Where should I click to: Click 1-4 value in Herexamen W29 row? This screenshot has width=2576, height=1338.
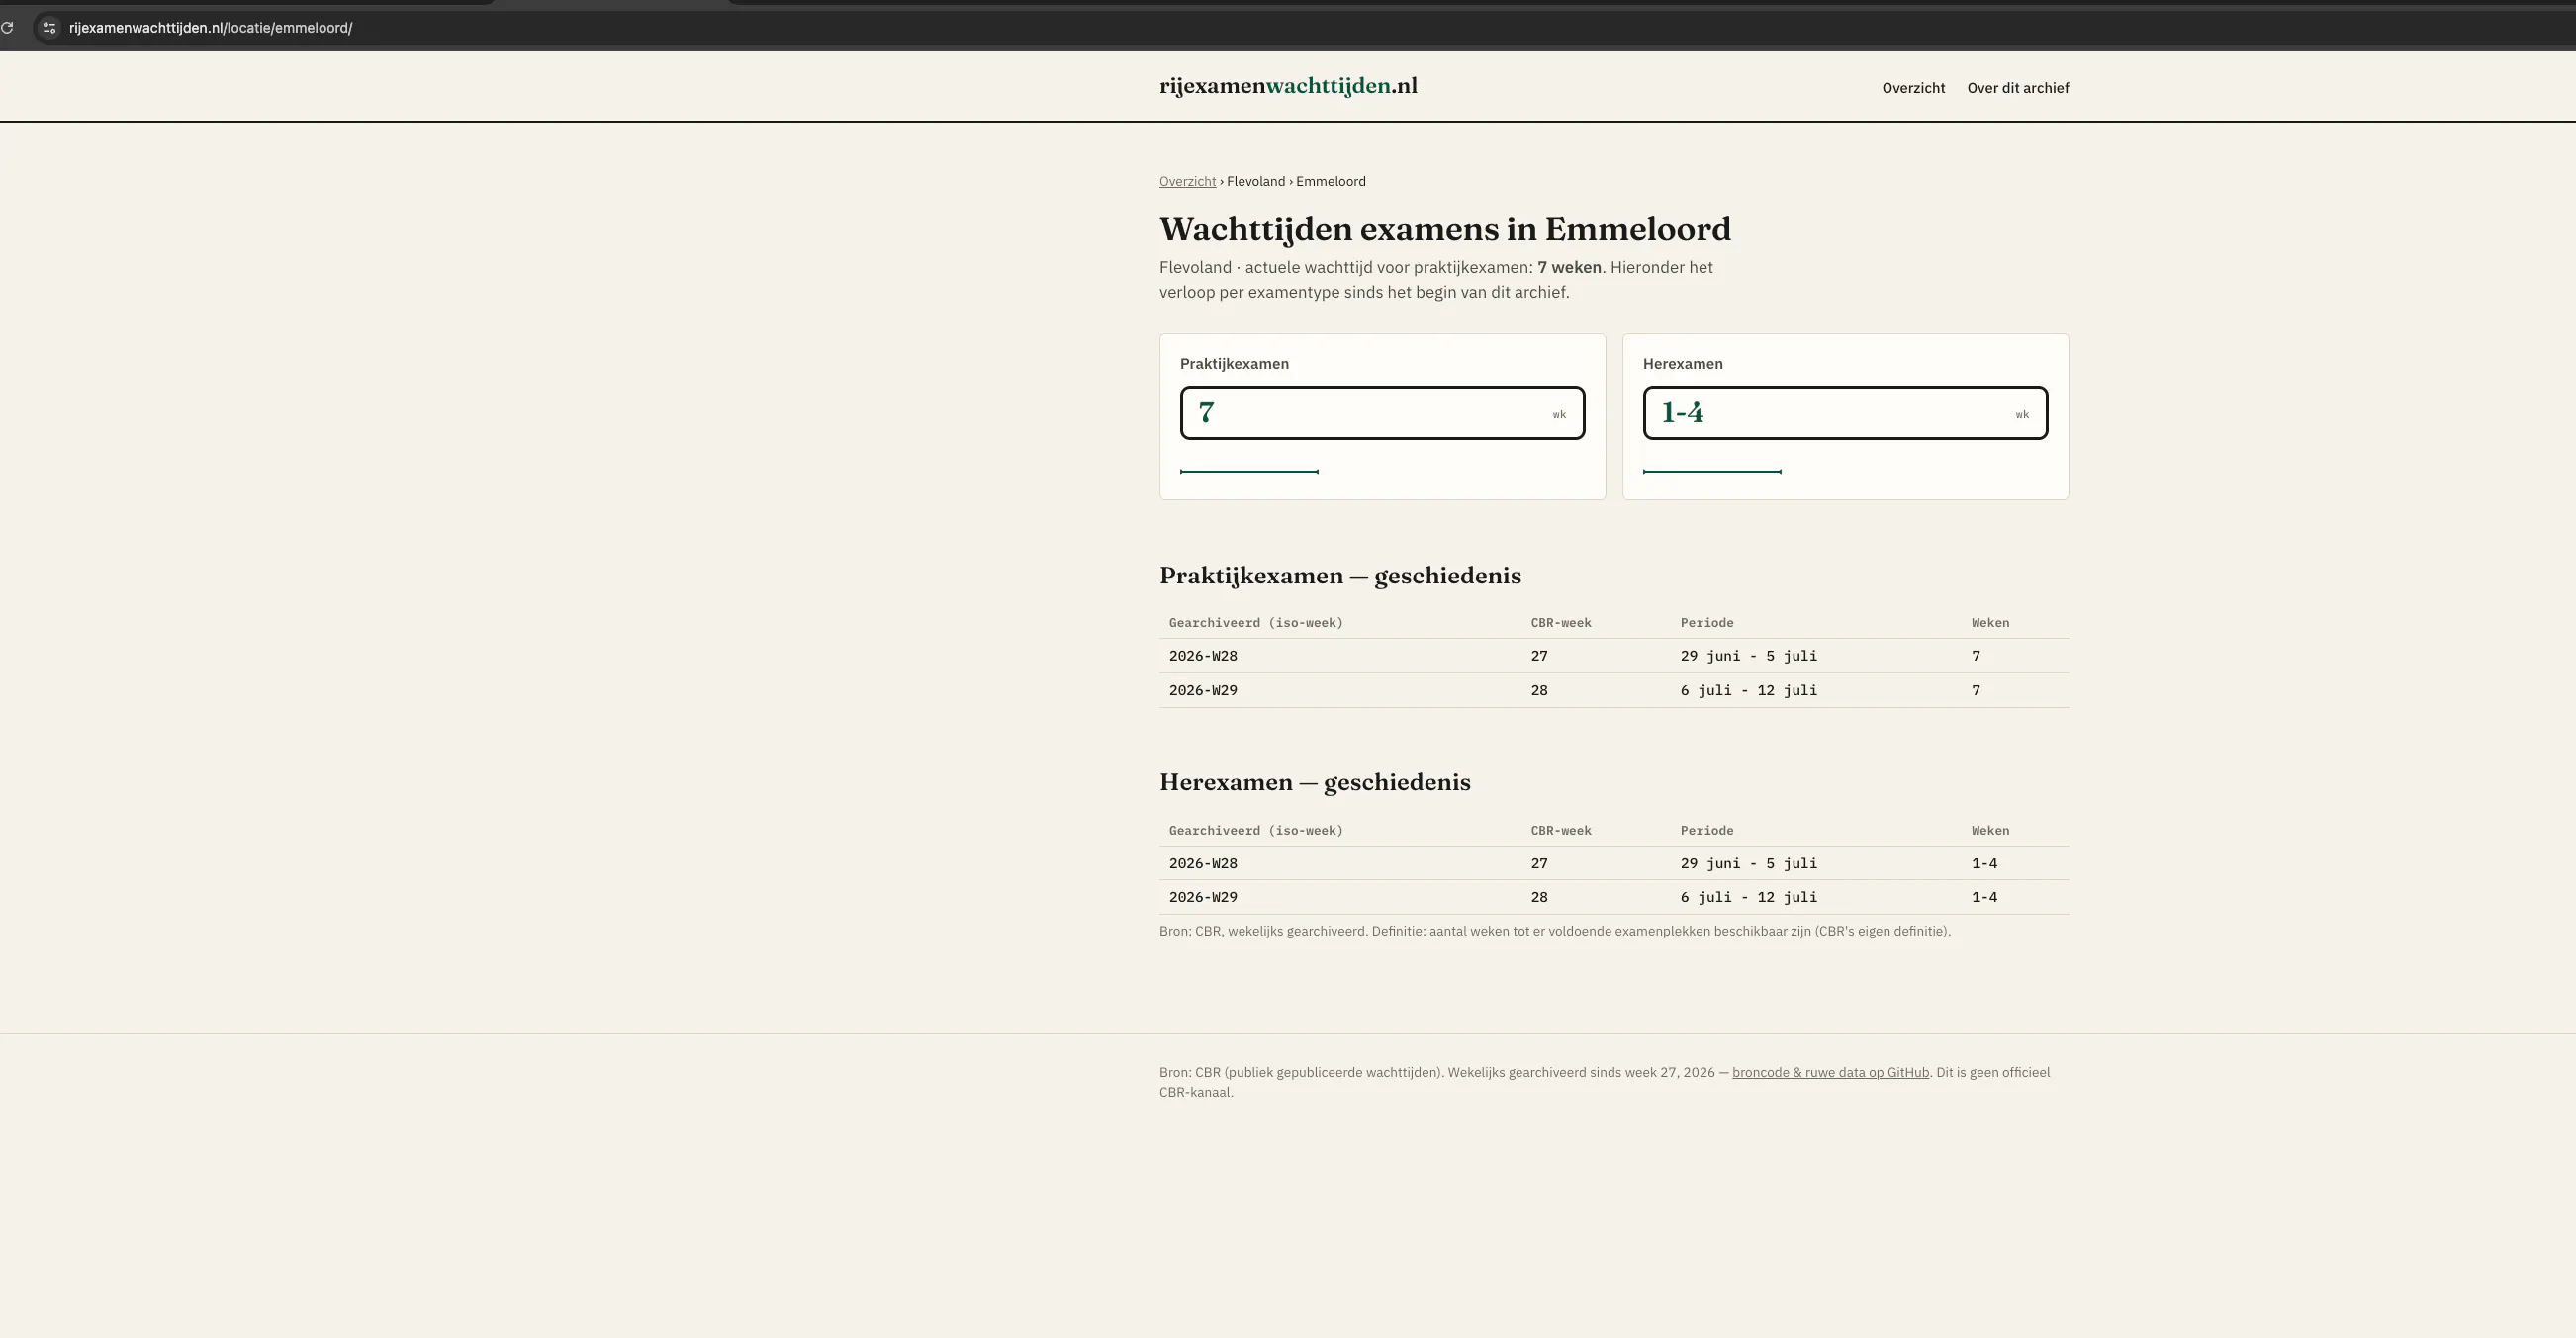tap(1984, 897)
